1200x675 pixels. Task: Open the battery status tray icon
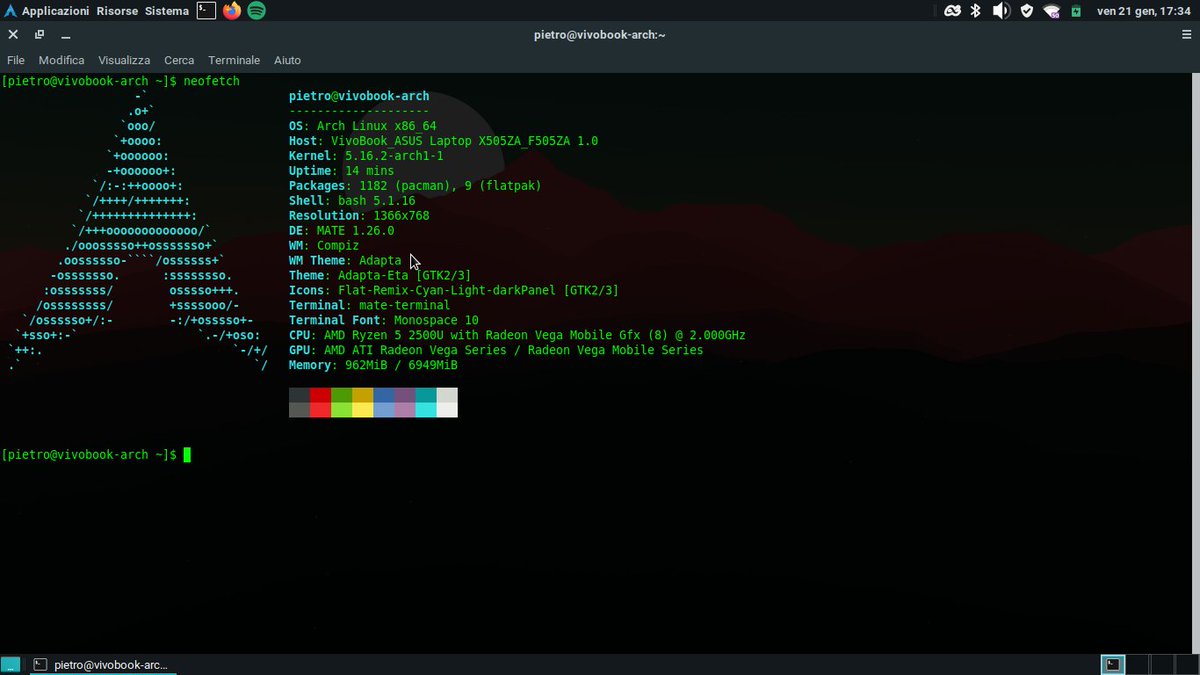point(1076,11)
